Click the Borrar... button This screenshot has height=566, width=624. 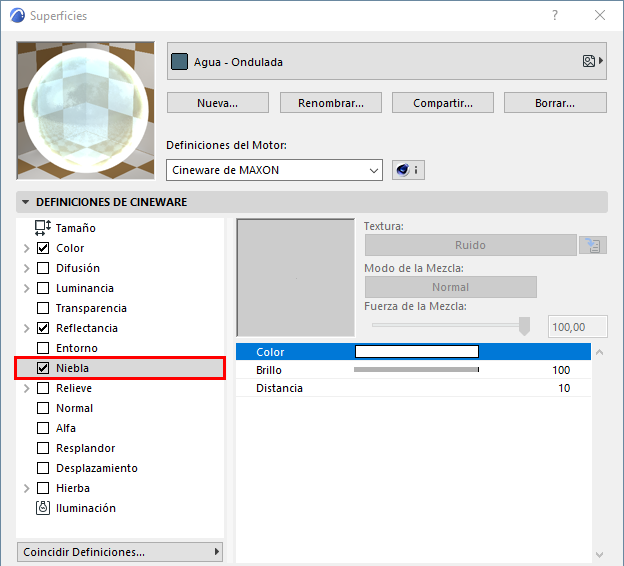click(555, 103)
